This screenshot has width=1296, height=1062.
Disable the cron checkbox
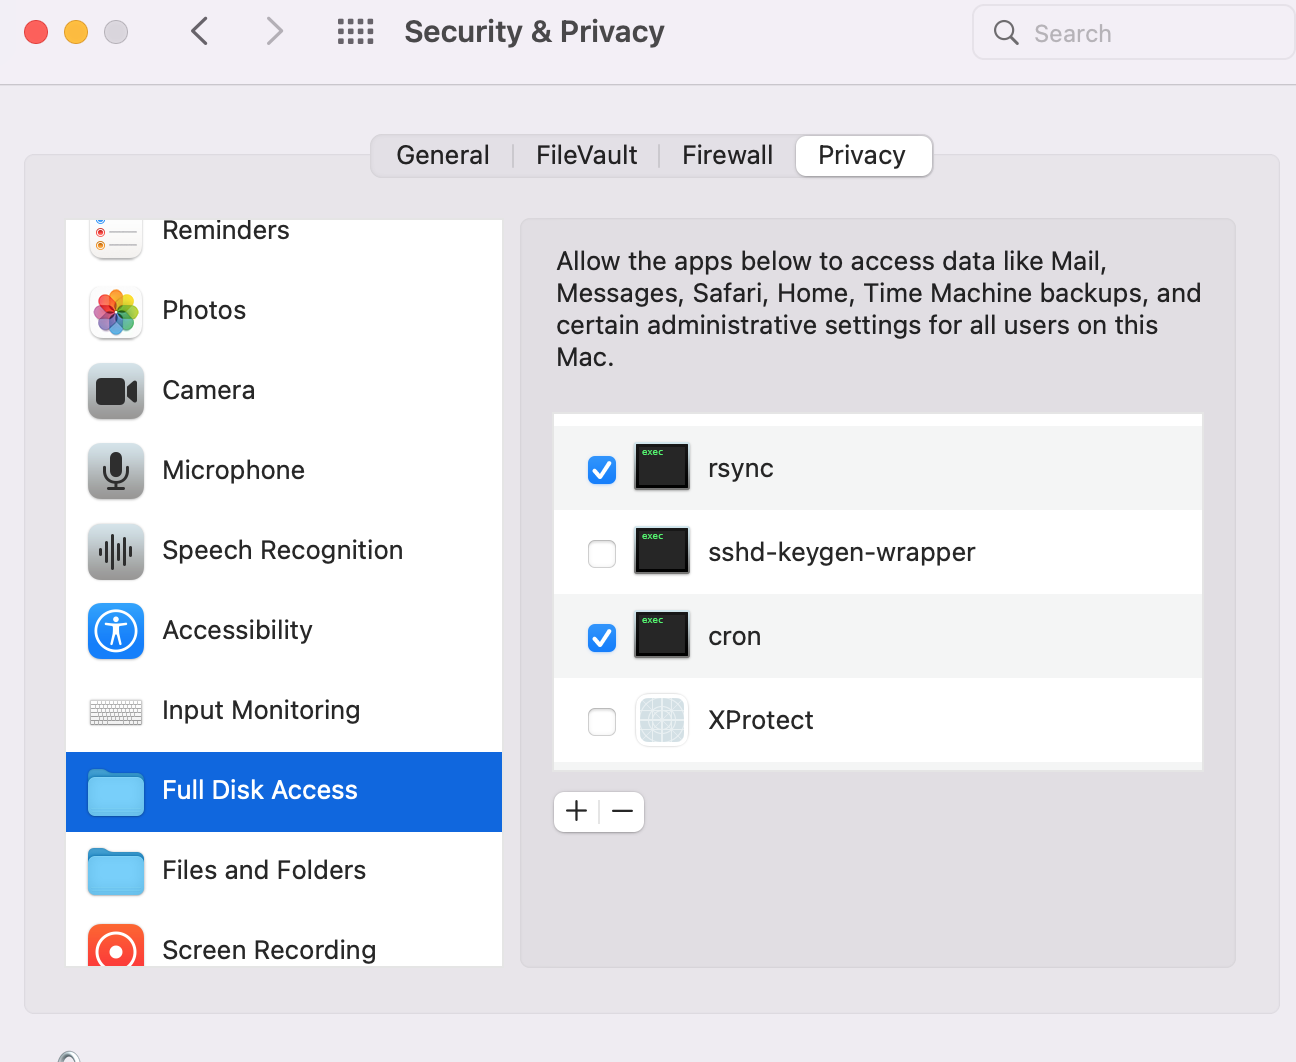tap(602, 637)
